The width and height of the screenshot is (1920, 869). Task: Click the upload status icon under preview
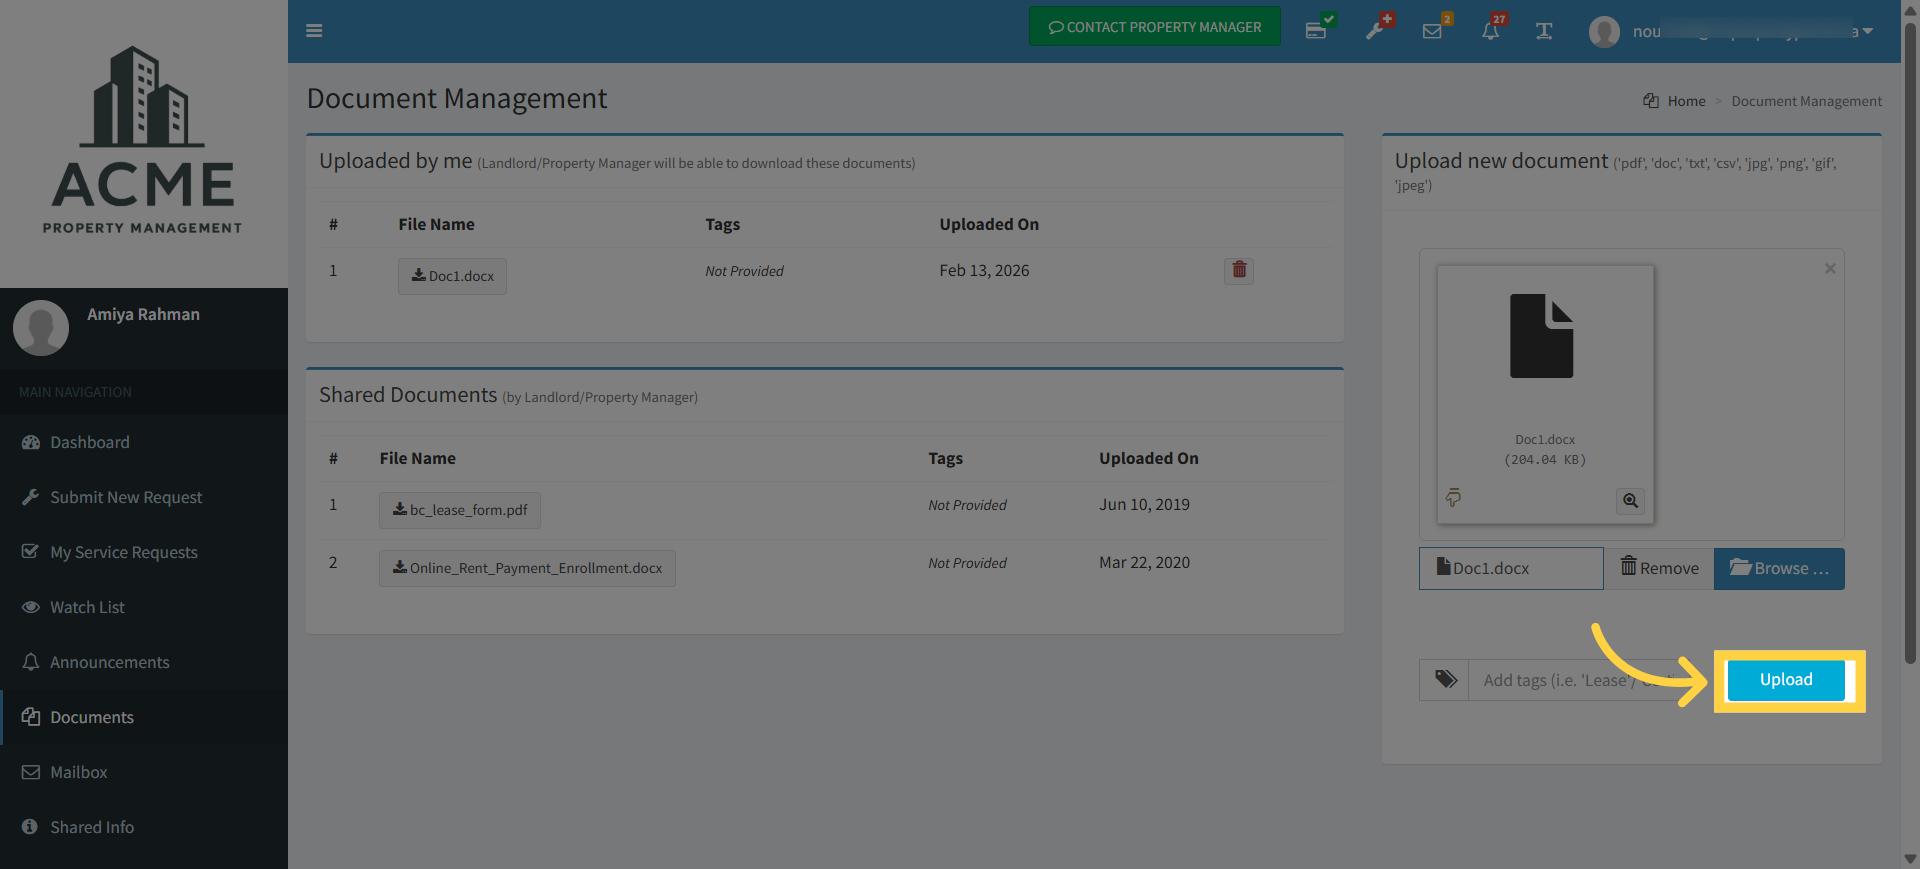[x=1453, y=497]
